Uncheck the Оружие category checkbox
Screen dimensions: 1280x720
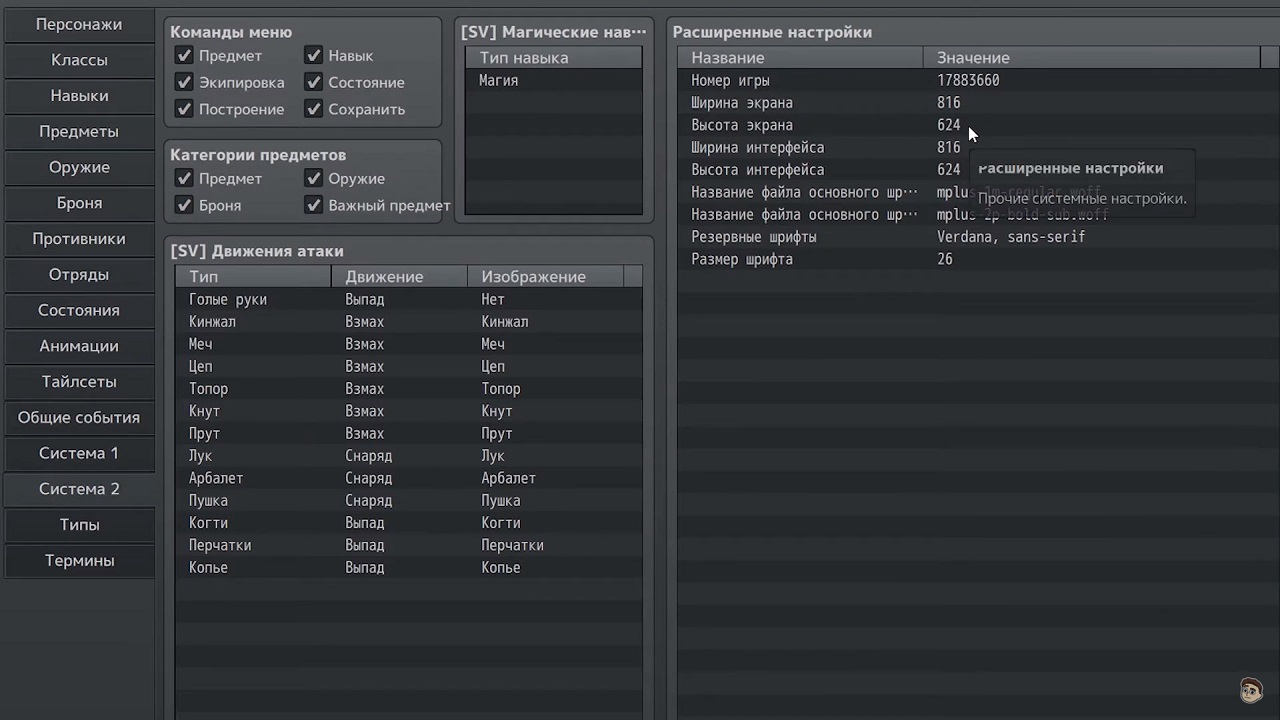[x=314, y=179]
